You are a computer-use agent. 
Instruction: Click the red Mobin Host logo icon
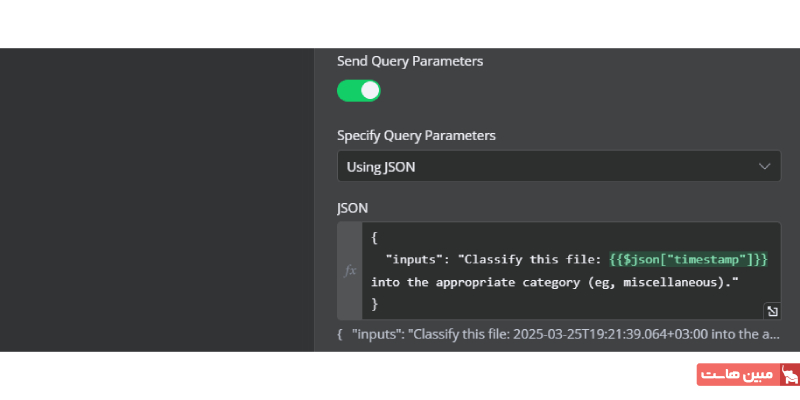(789, 375)
